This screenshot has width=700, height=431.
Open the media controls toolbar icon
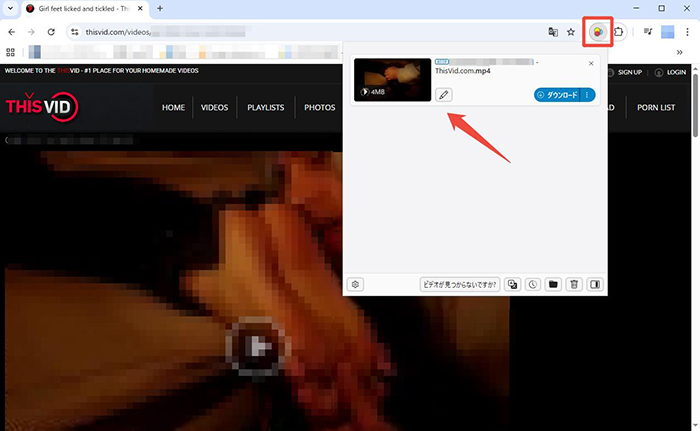pyautogui.click(x=648, y=32)
